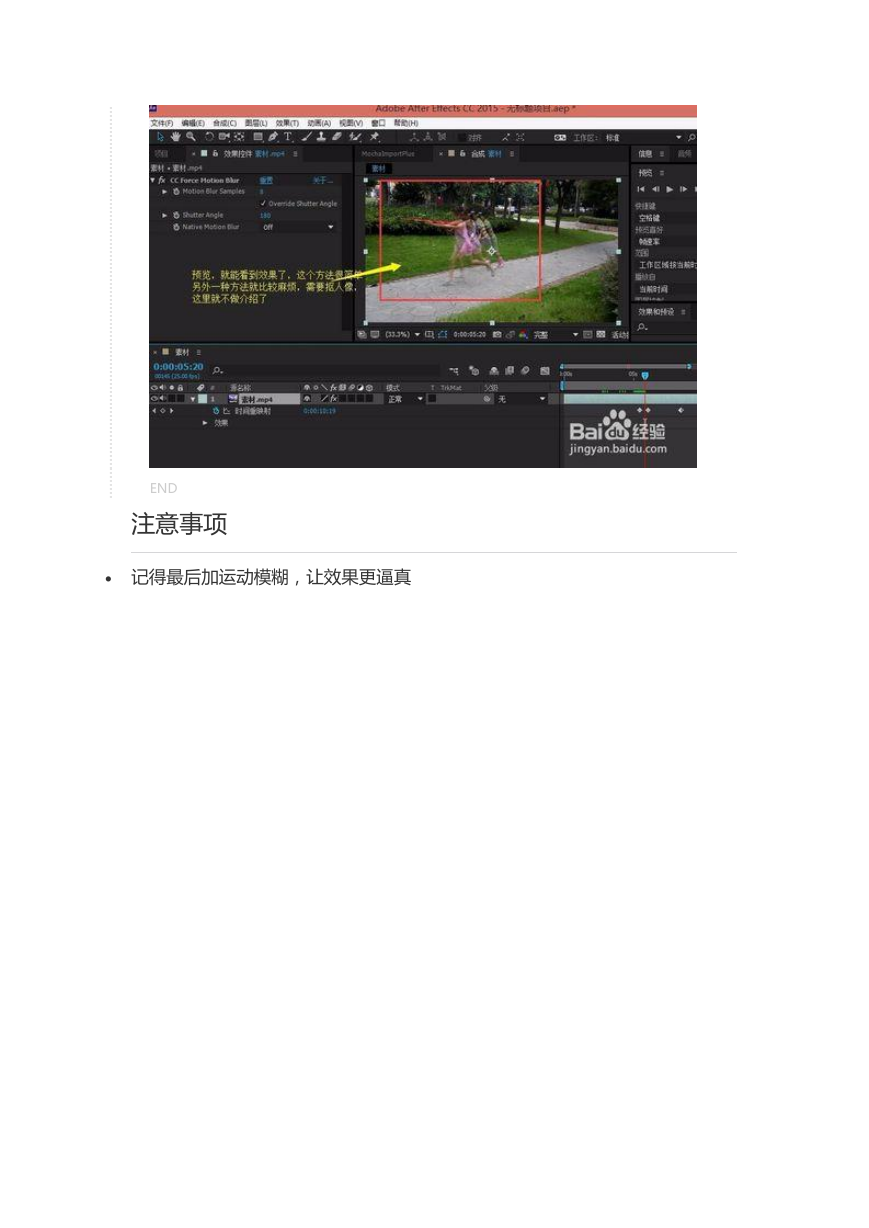Viewport: 869px width, 1228px height.
Task: Open the 编辑(E) menu
Action: [193, 123]
